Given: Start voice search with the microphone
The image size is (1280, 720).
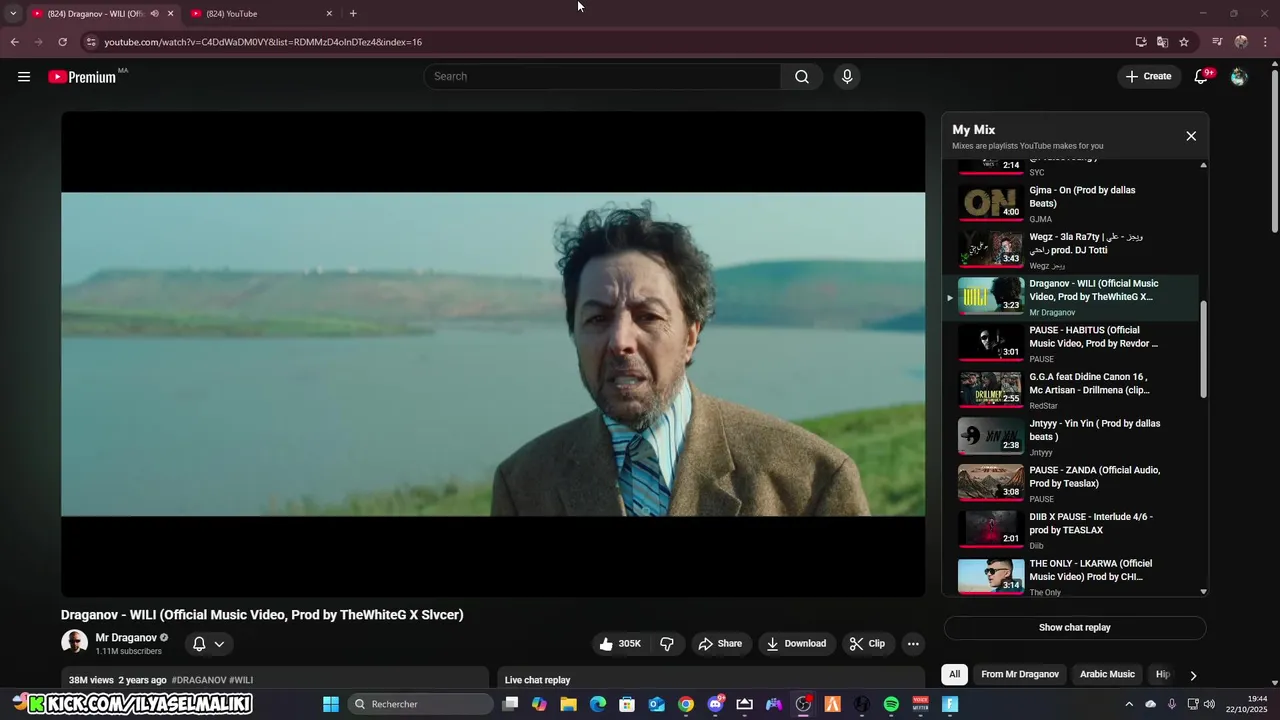Looking at the screenshot, I should 847,77.
